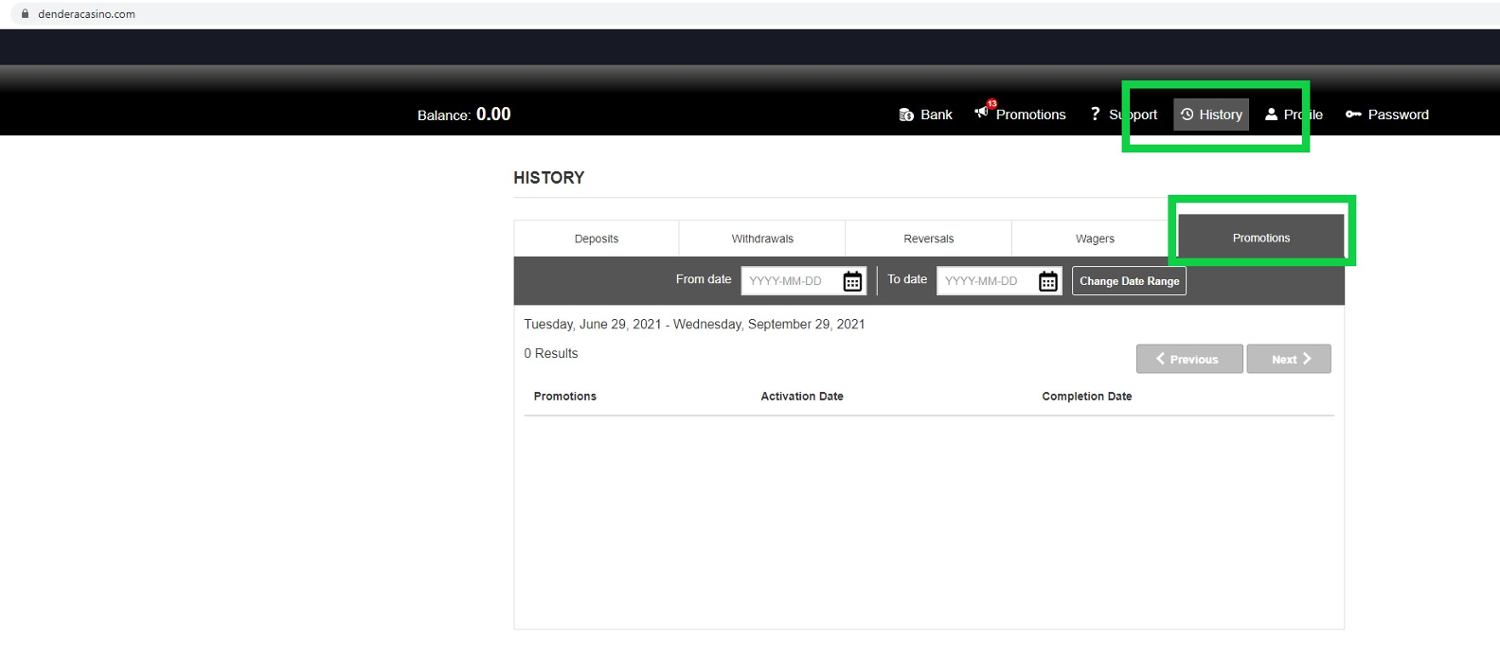Click the History clock icon
Image resolution: width=1500 pixels, height=655 pixels.
(1187, 115)
